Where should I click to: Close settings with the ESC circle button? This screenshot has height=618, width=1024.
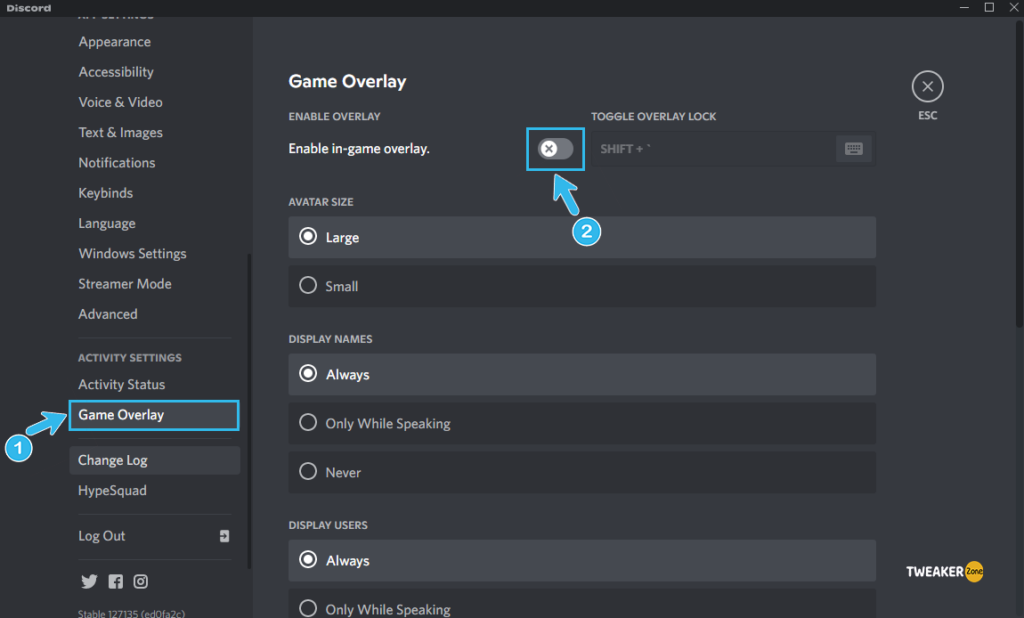coord(927,86)
